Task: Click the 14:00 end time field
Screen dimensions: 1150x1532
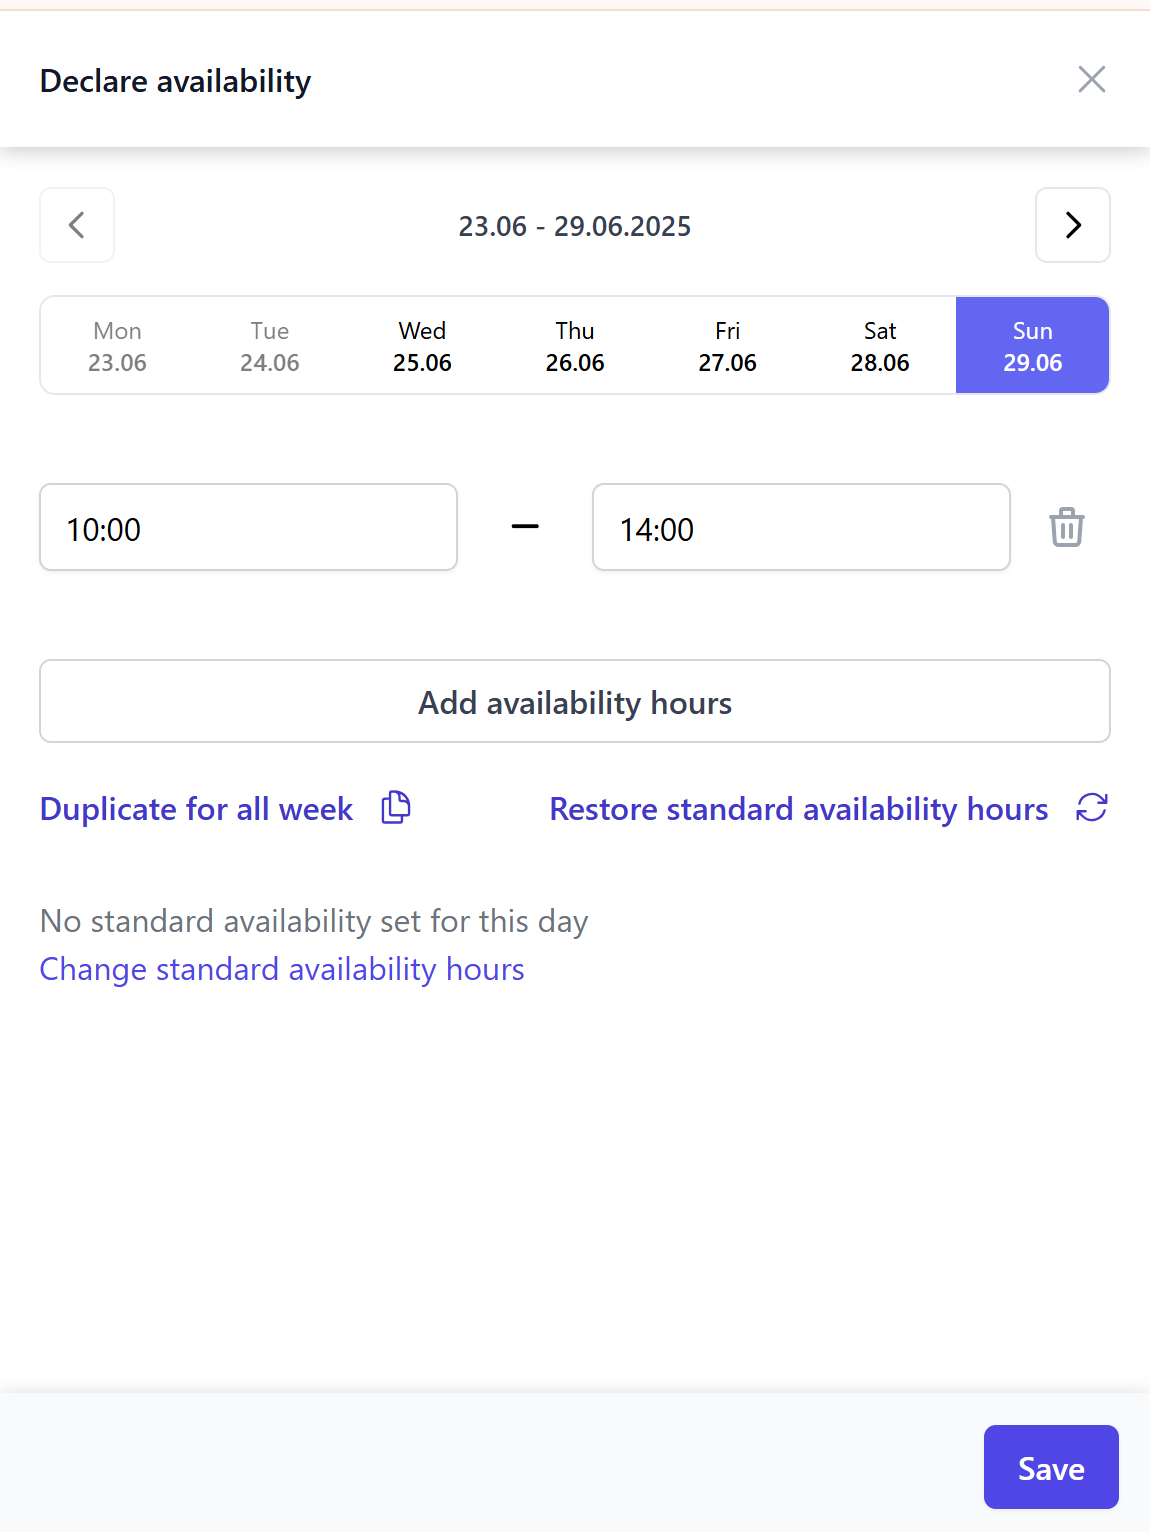Action: (801, 528)
